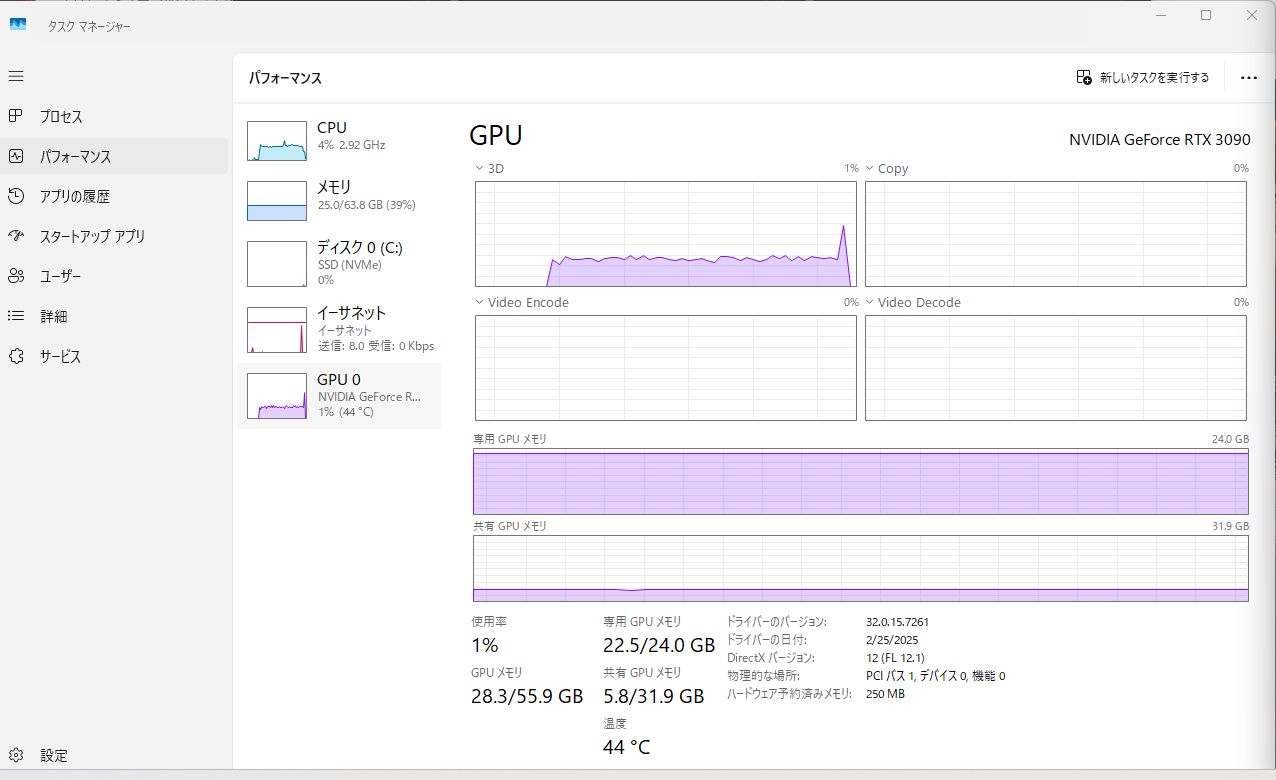This screenshot has height=780, width=1276.
Task: Open the three-dot more options menu
Action: pyautogui.click(x=1248, y=77)
